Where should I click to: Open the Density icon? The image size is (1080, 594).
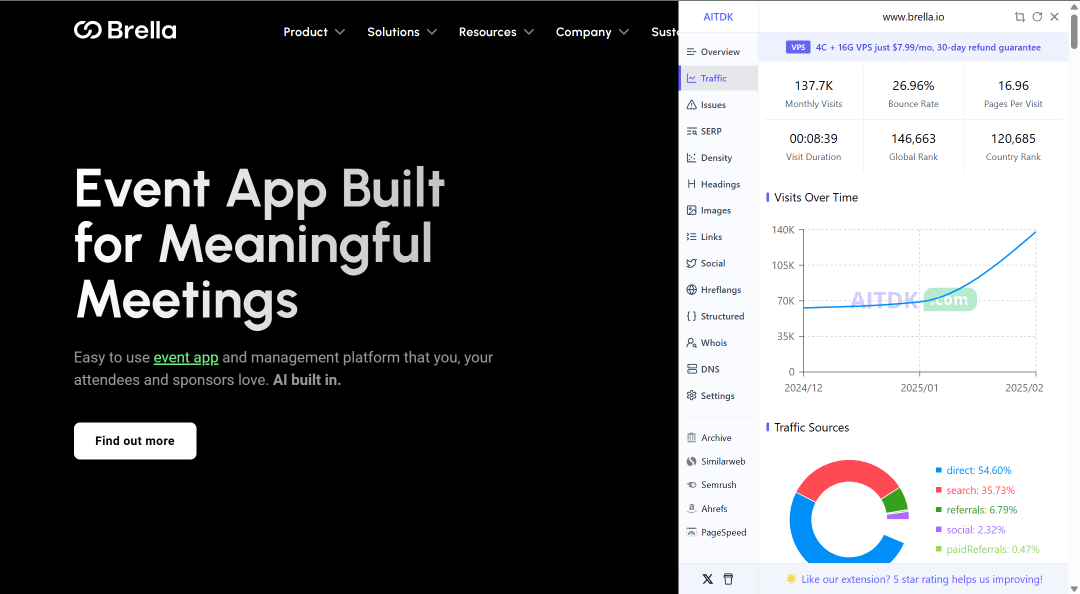coord(692,158)
